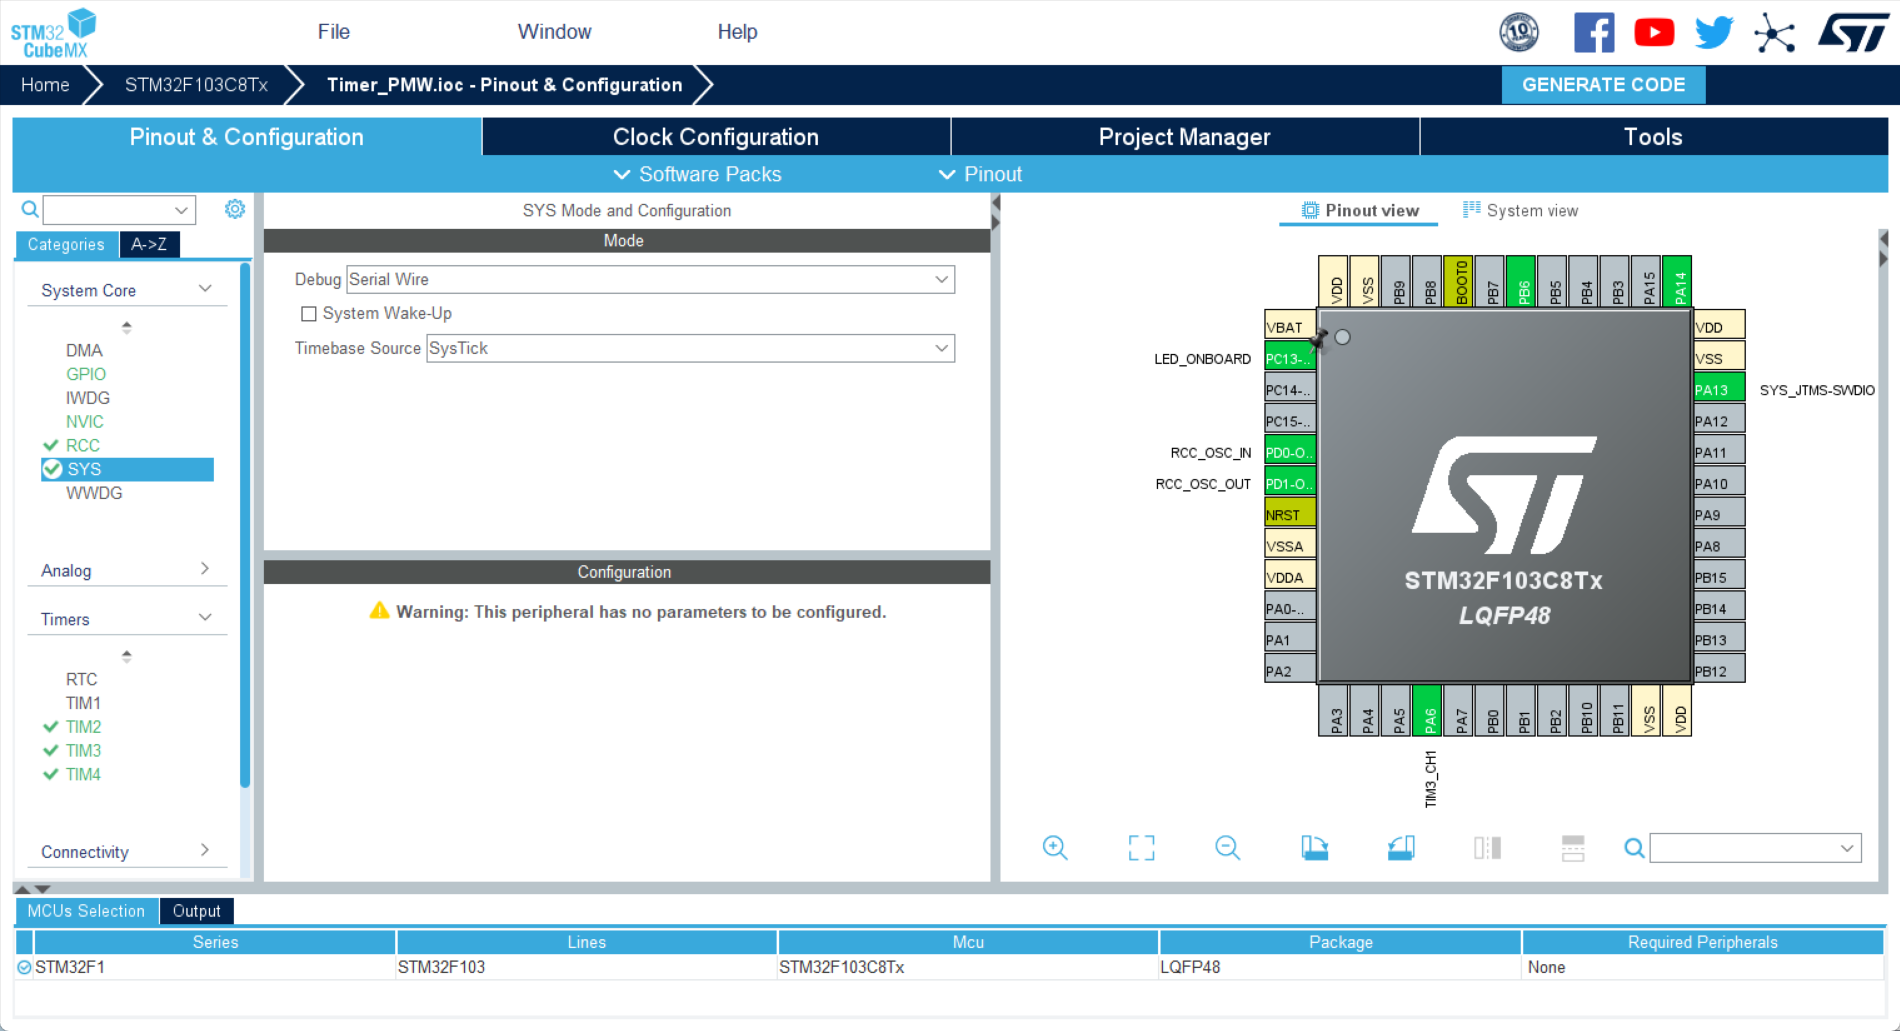
Task: Fit the chip to the pinout view
Action: (x=1141, y=848)
